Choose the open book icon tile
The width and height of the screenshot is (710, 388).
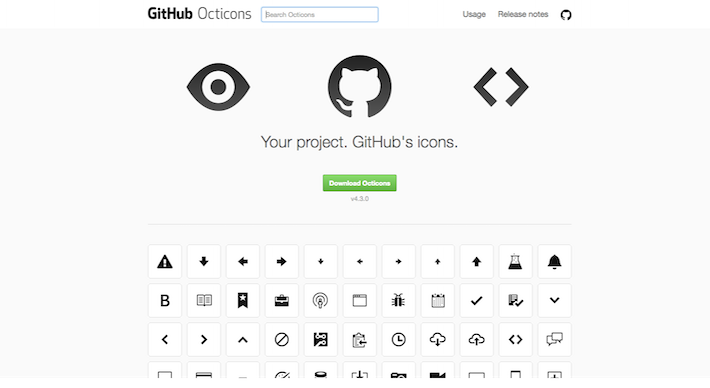pyautogui.click(x=204, y=301)
